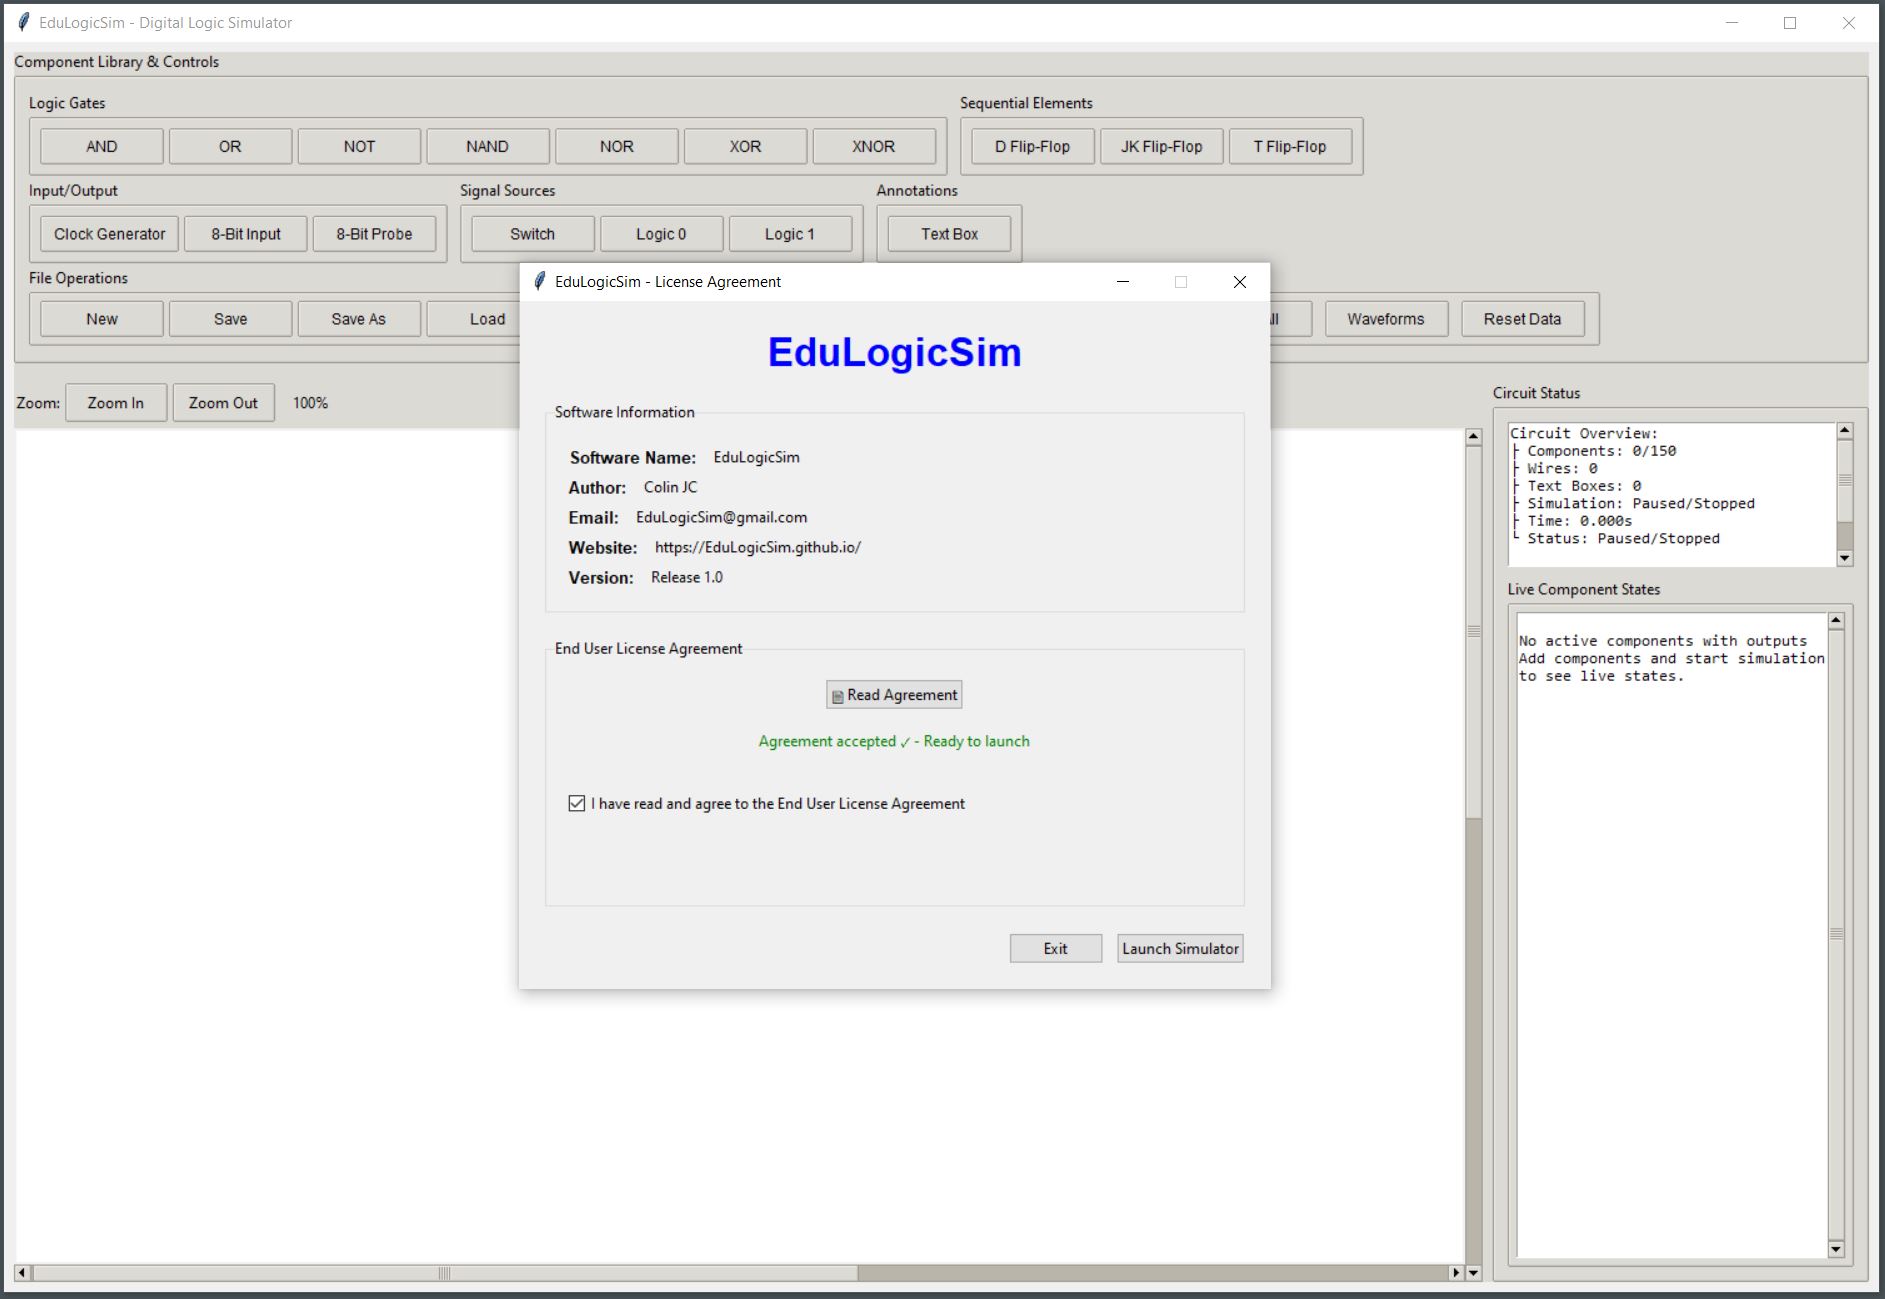Click Exit in the license dialog
Screen dimensions: 1885x1299
[1056, 948]
